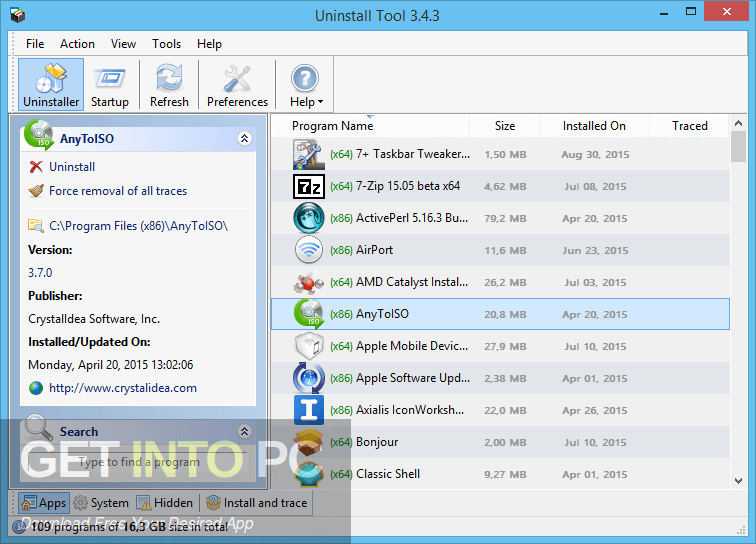Open the Help toolbar dropdown
Screen dimensions: 756x544
306,84
